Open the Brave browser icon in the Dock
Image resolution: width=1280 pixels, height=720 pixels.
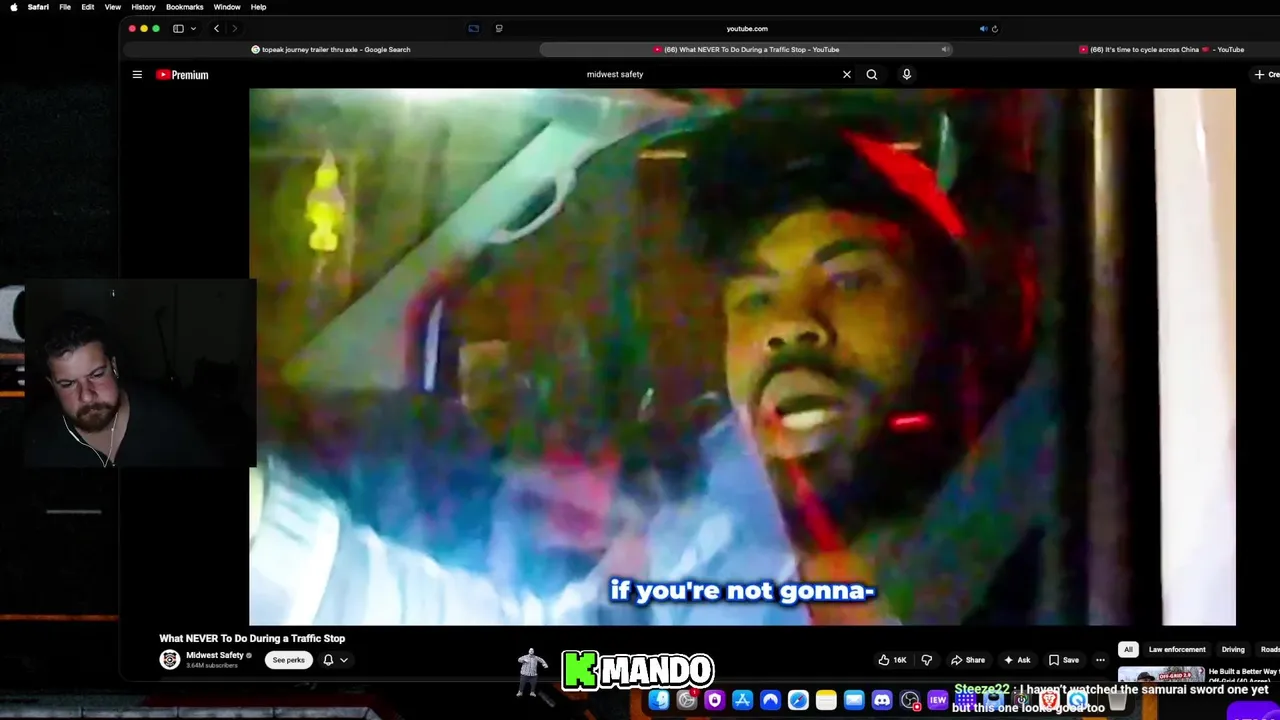[x=1049, y=700]
